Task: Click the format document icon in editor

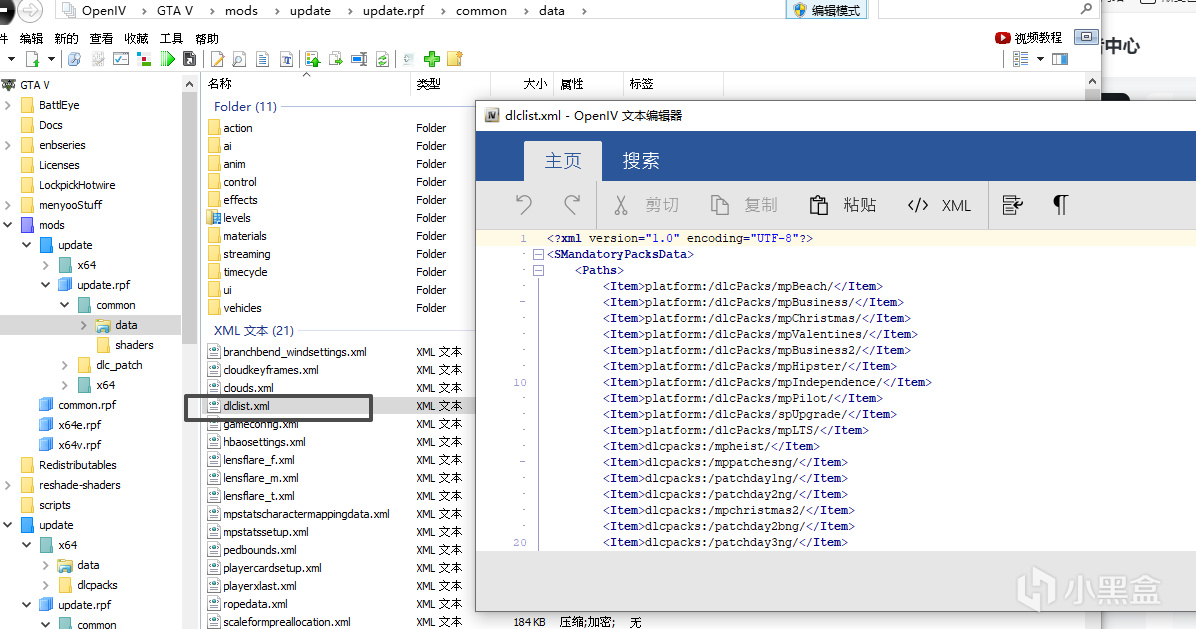Action: (x=1012, y=204)
